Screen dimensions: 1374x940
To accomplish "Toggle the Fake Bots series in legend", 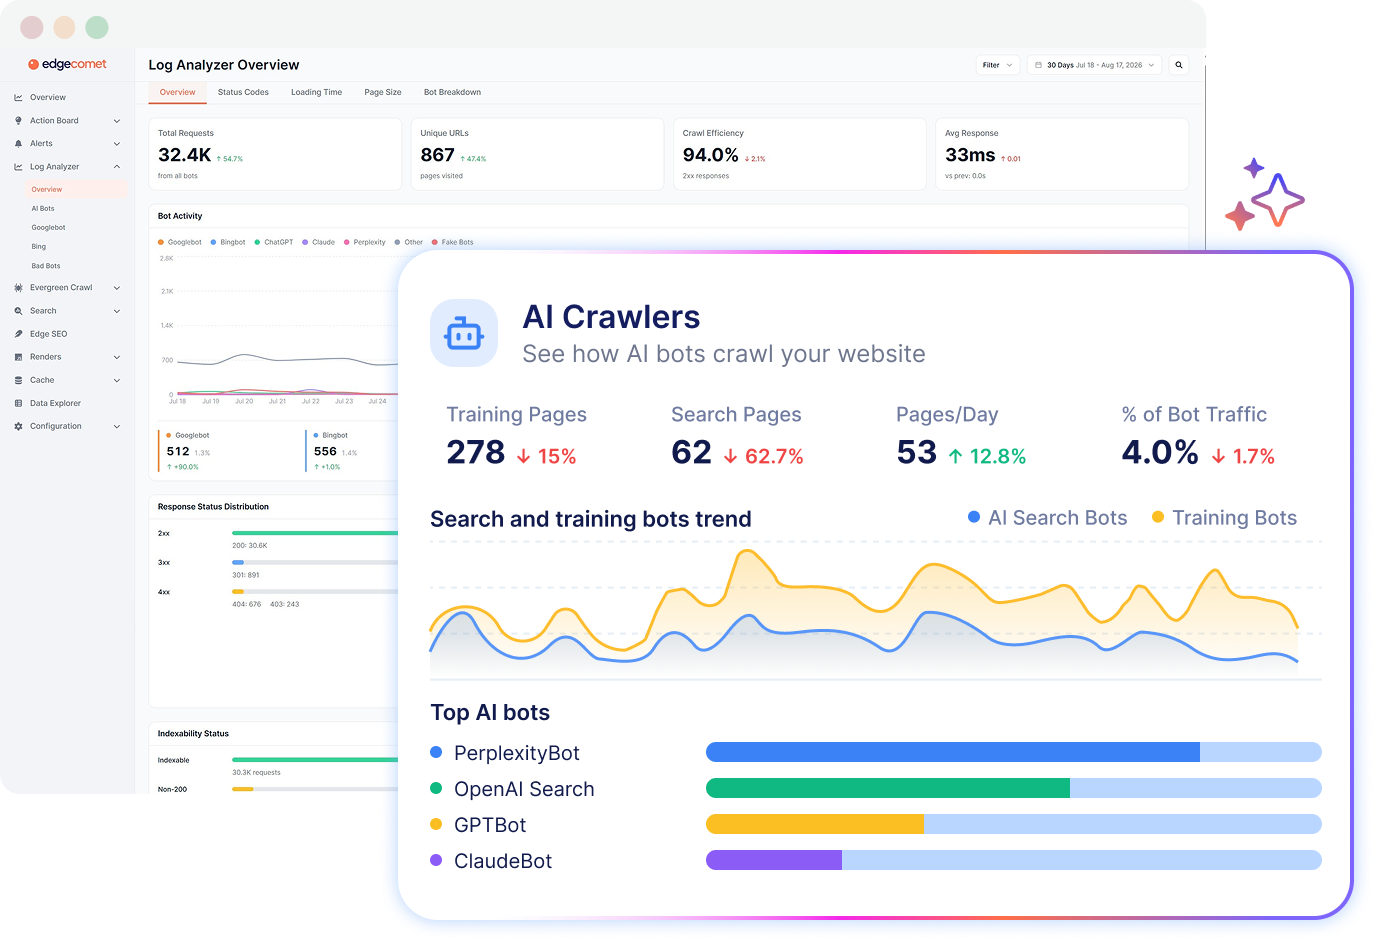I will (x=453, y=242).
